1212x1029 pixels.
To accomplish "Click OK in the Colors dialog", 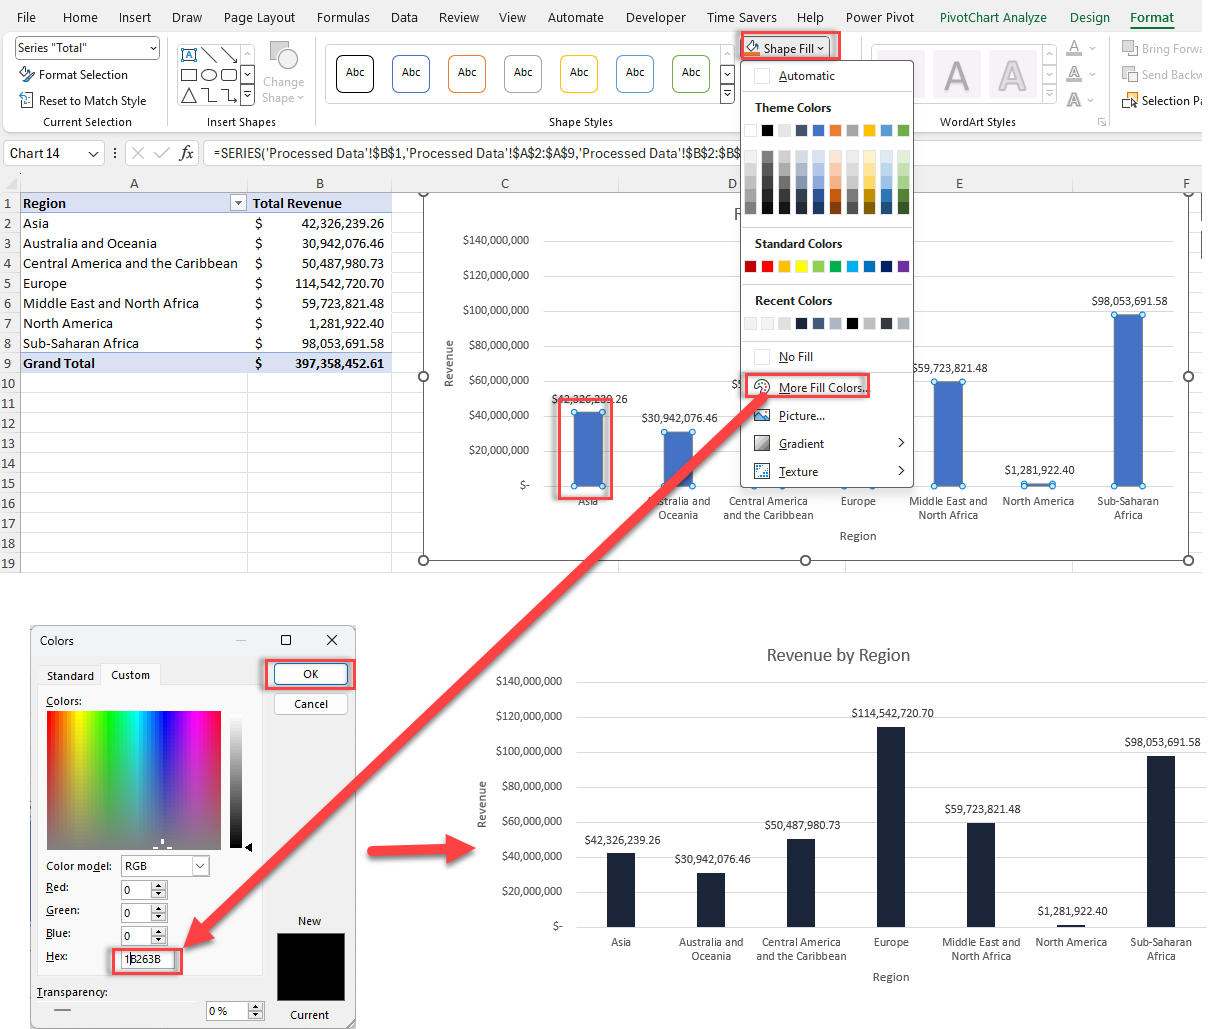I will (x=310, y=673).
